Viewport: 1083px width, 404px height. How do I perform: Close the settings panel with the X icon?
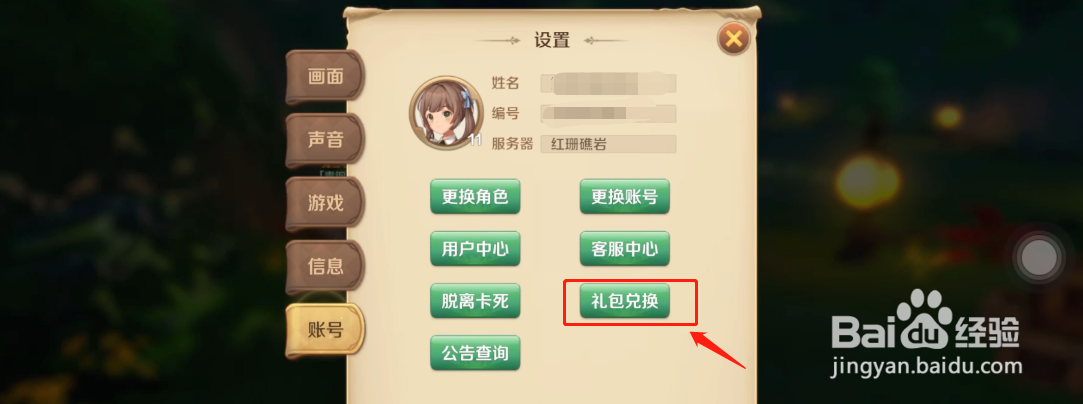734,39
